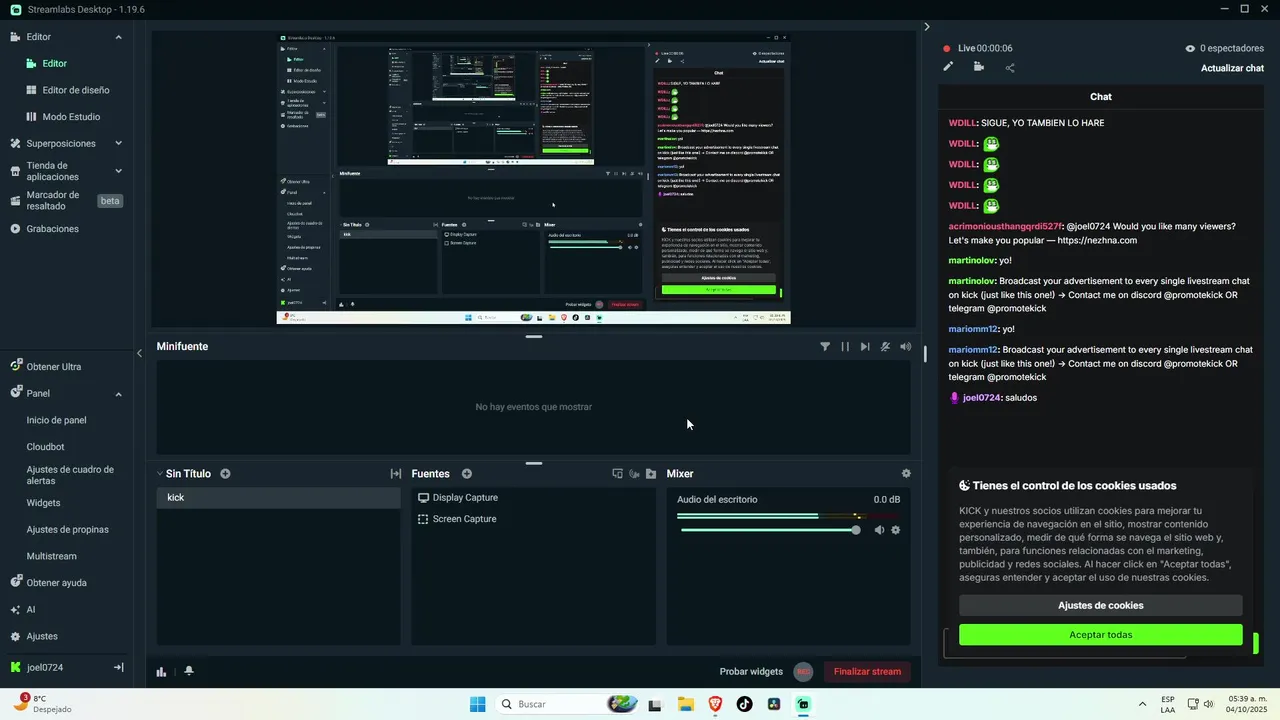The height and width of the screenshot is (720, 1280).
Task: Click Actualizar chat
Action: coord(1232,68)
